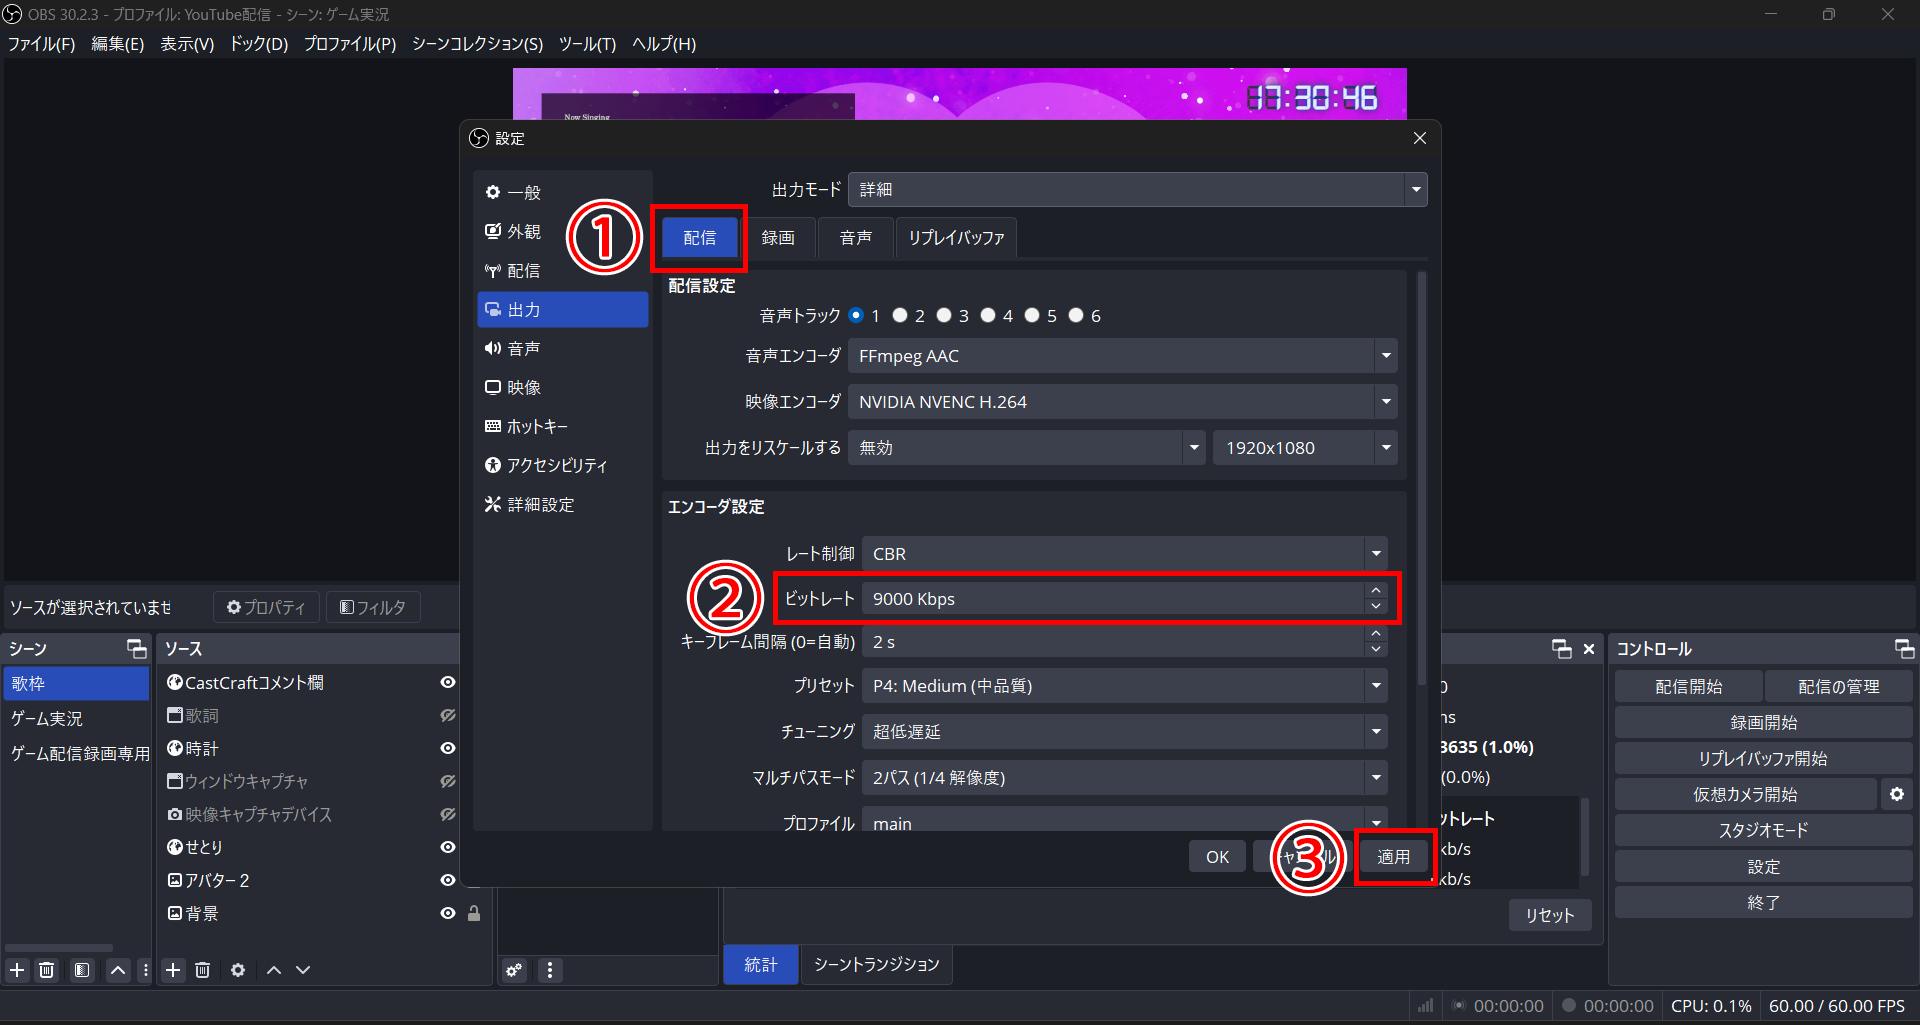Delete selected scene with trash icon
This screenshot has width=1920, height=1025.
pyautogui.click(x=47, y=970)
